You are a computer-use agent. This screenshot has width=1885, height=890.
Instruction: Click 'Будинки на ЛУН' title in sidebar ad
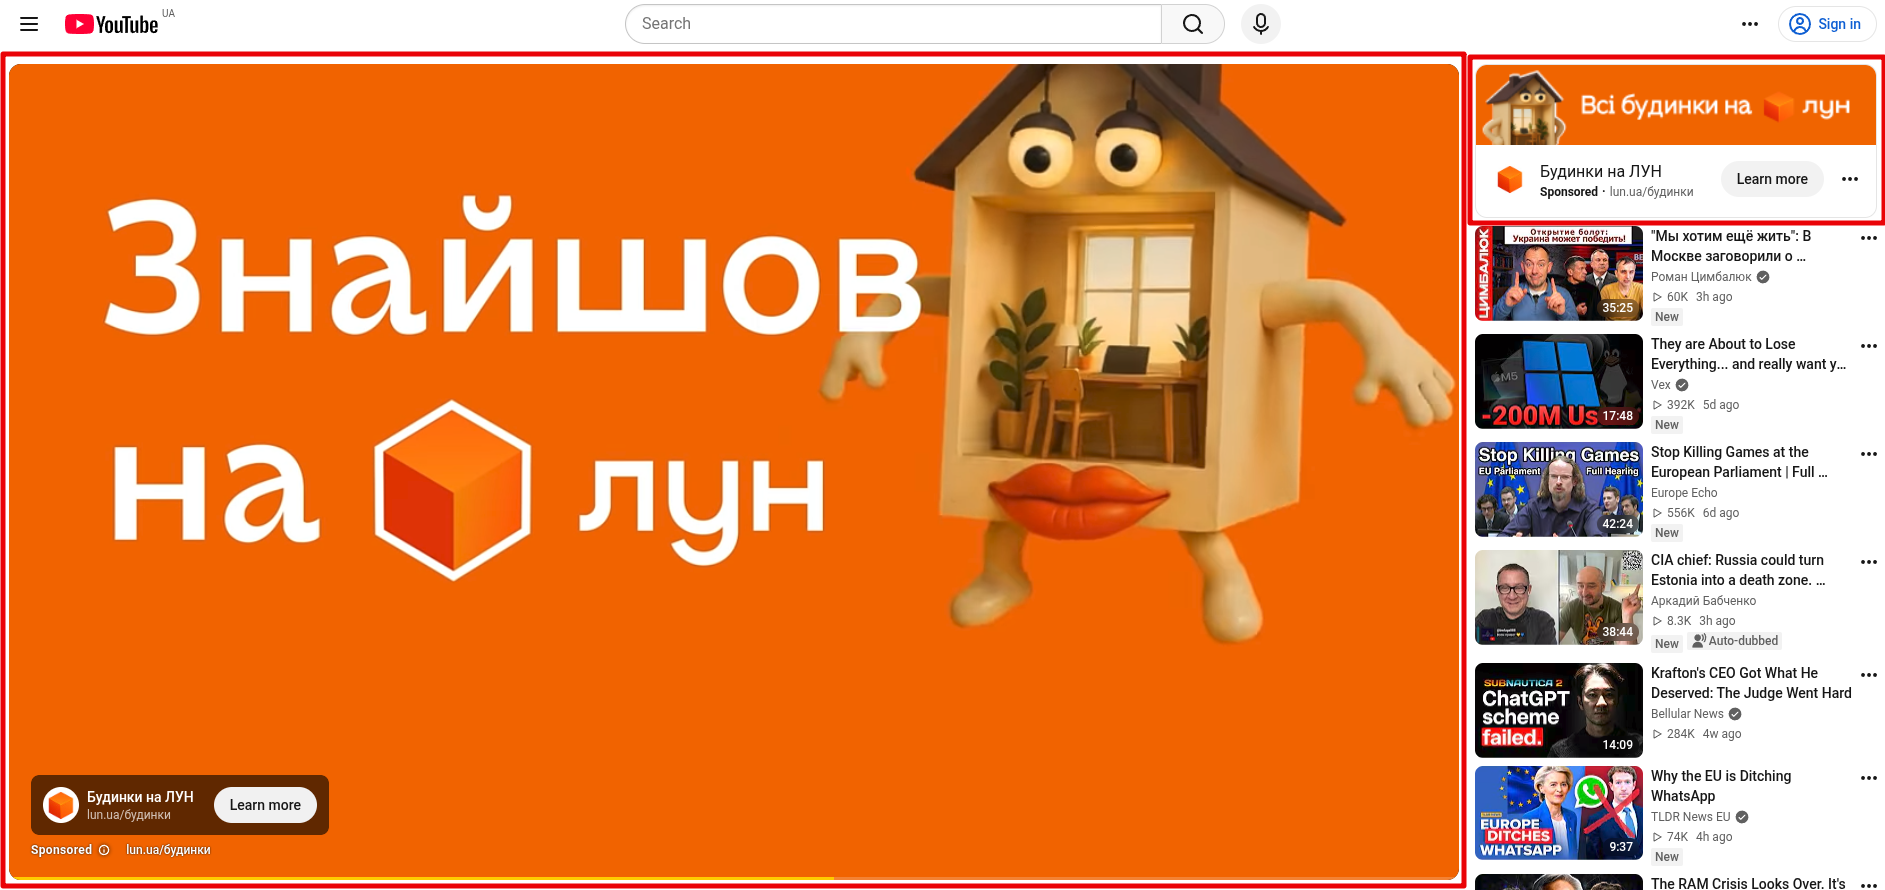click(x=1600, y=171)
